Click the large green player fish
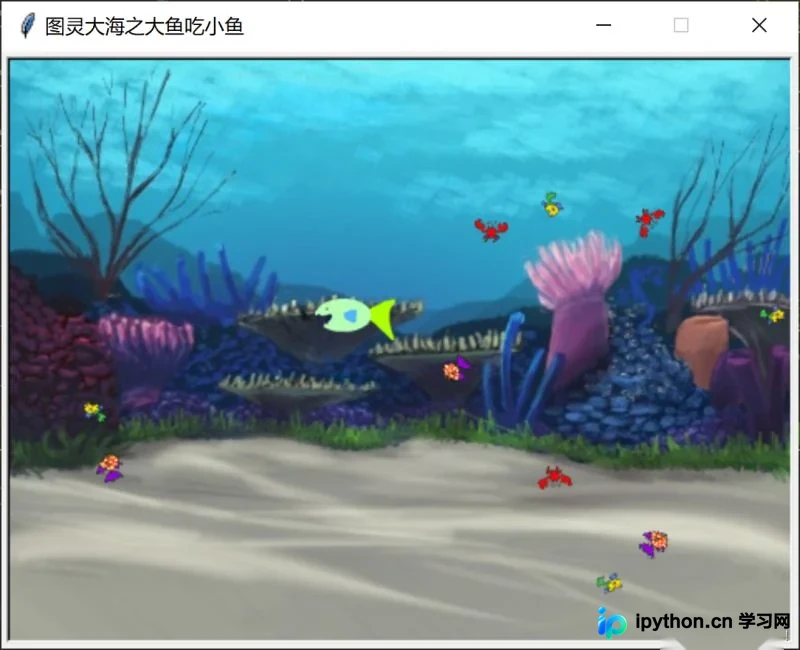Image resolution: width=800 pixels, height=650 pixels. coord(356,318)
